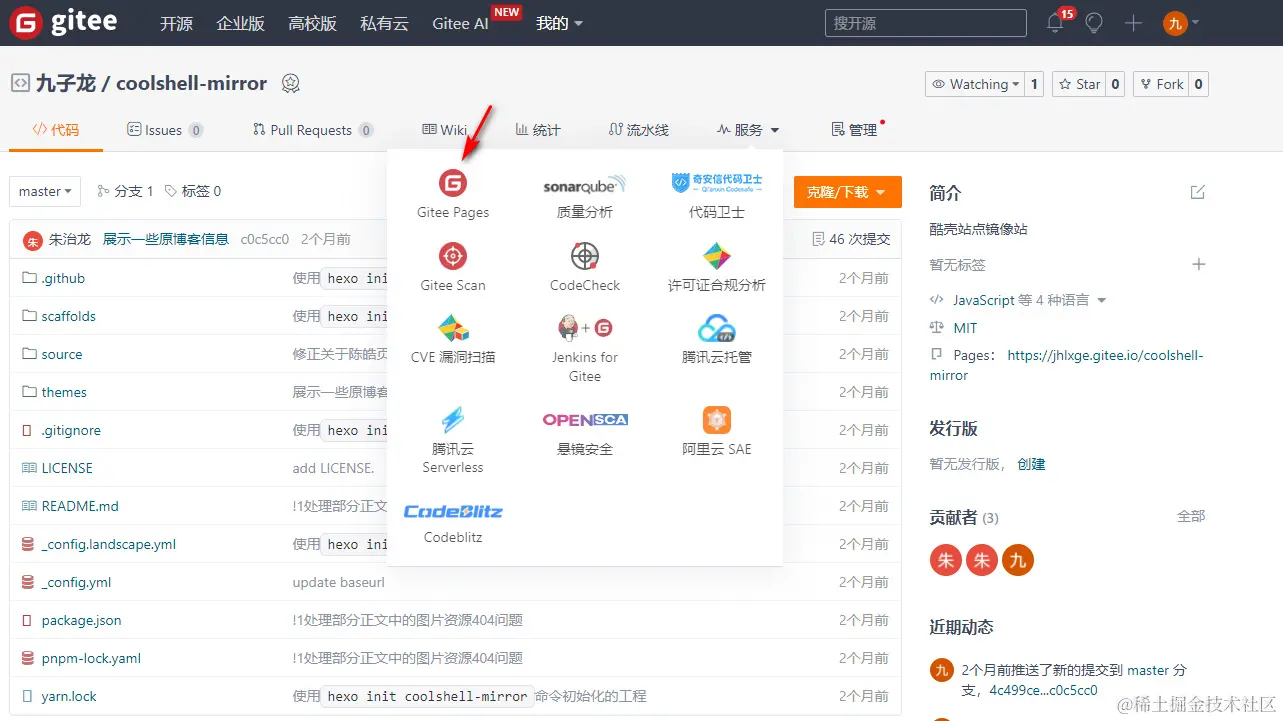1283x721 pixels.
Task: Open the themes folder
Action: pos(64,392)
